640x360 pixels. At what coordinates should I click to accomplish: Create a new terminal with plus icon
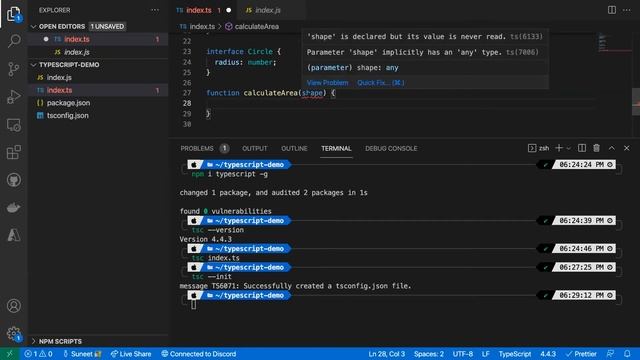559,148
